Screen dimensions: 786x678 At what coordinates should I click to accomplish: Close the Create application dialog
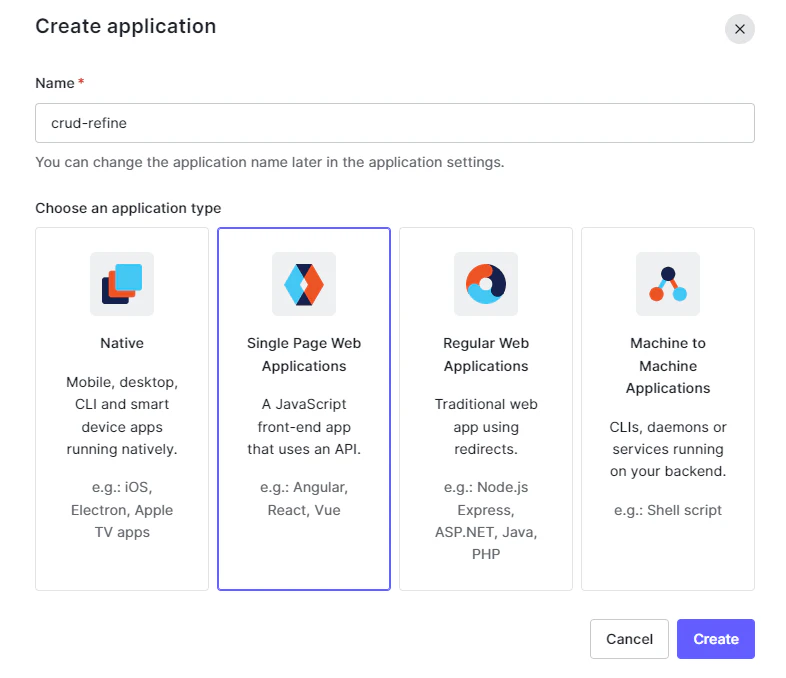739,29
